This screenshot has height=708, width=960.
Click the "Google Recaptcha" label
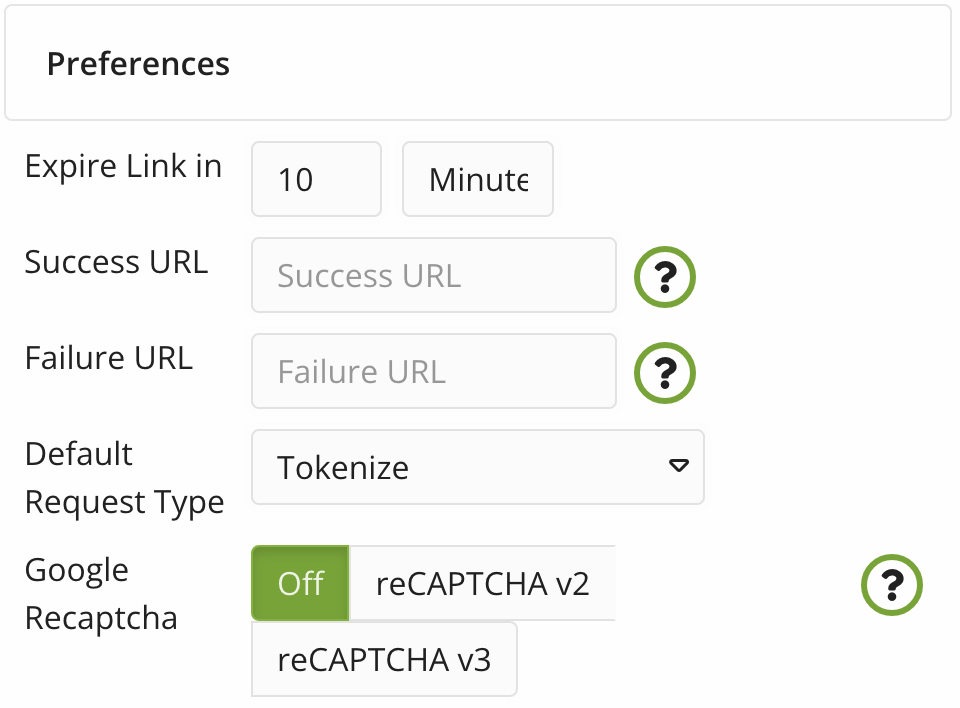tap(100, 594)
